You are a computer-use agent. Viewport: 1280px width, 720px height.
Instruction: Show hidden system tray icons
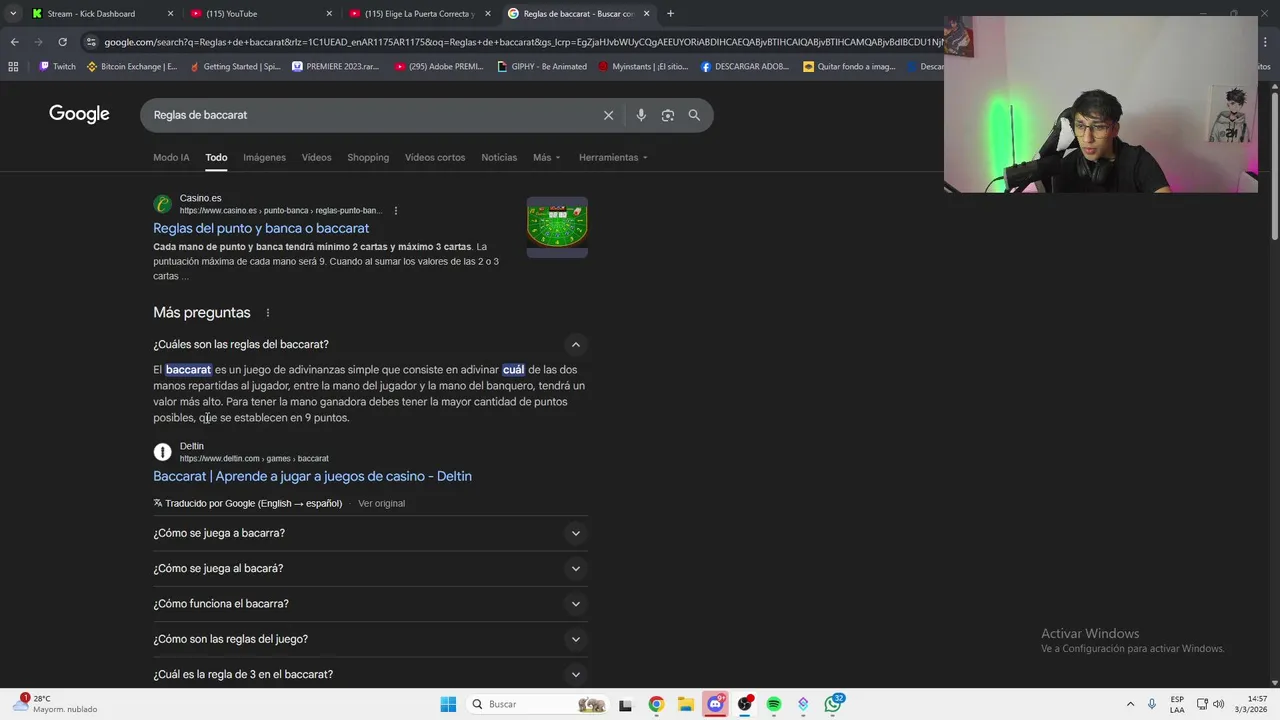1130,704
